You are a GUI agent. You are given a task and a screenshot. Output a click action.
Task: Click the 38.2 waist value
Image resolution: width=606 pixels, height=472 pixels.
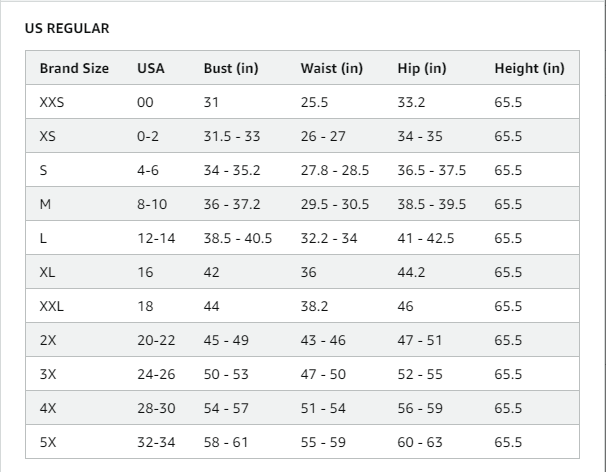(314, 306)
